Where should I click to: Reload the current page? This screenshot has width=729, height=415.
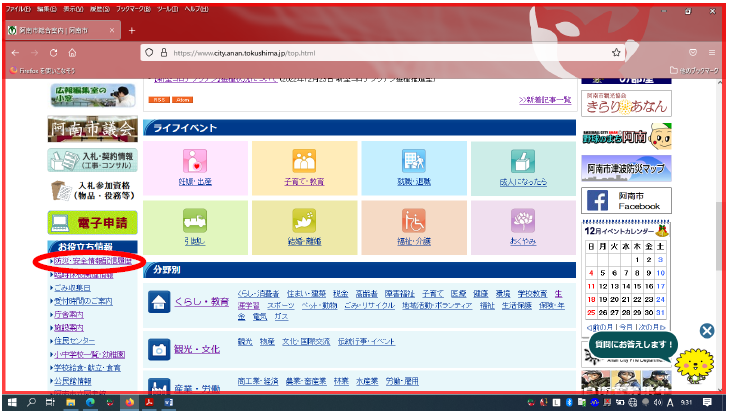[53, 53]
